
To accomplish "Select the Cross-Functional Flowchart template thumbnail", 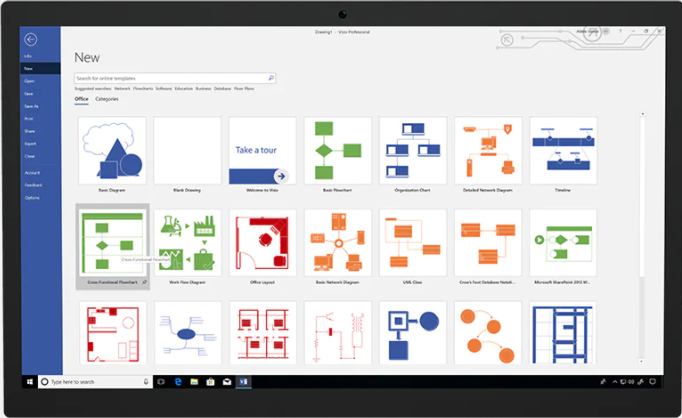I will click(112, 243).
